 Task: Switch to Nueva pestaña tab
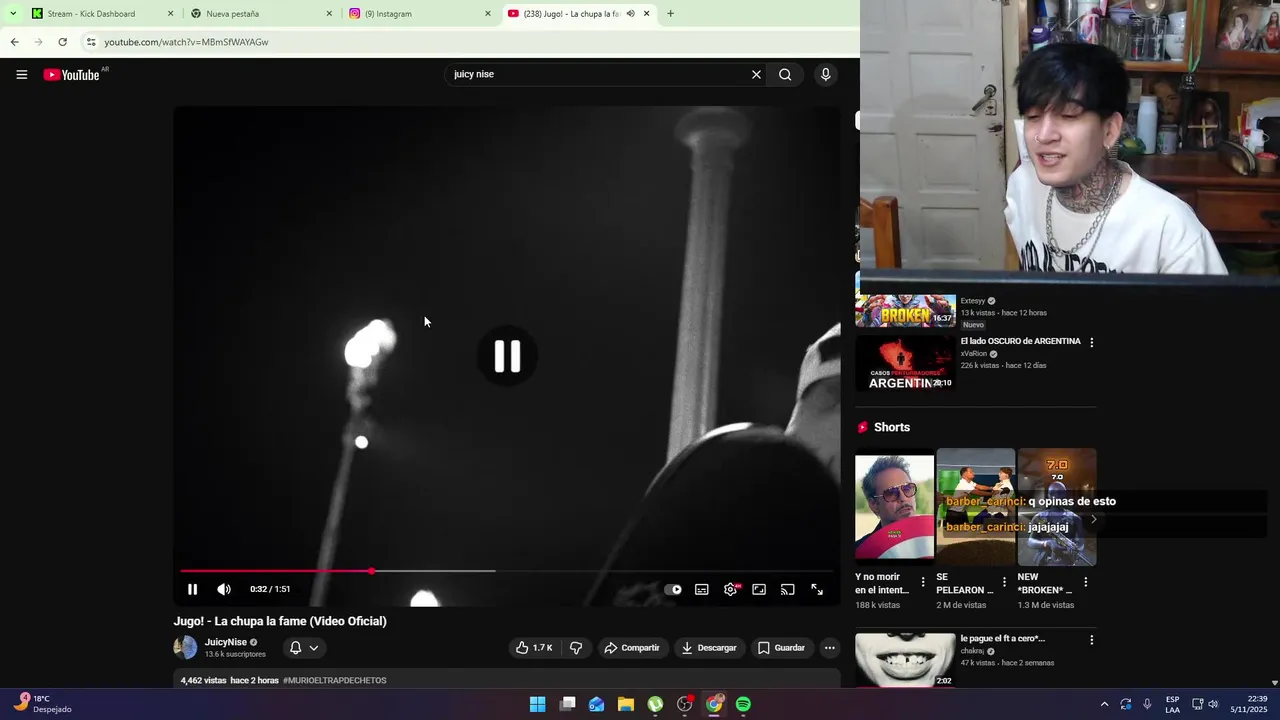pyautogui.click(x=260, y=14)
